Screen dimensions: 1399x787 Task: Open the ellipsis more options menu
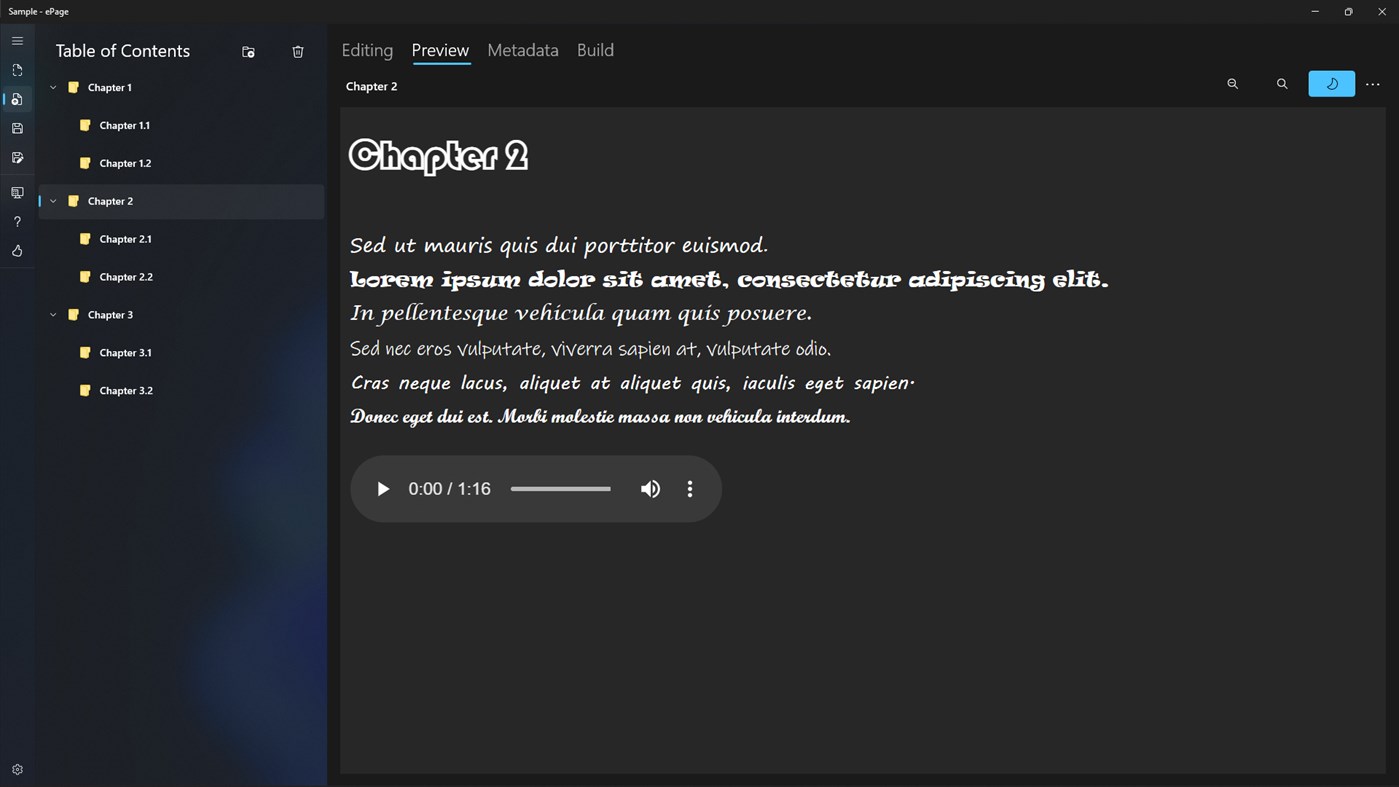[x=1372, y=84]
